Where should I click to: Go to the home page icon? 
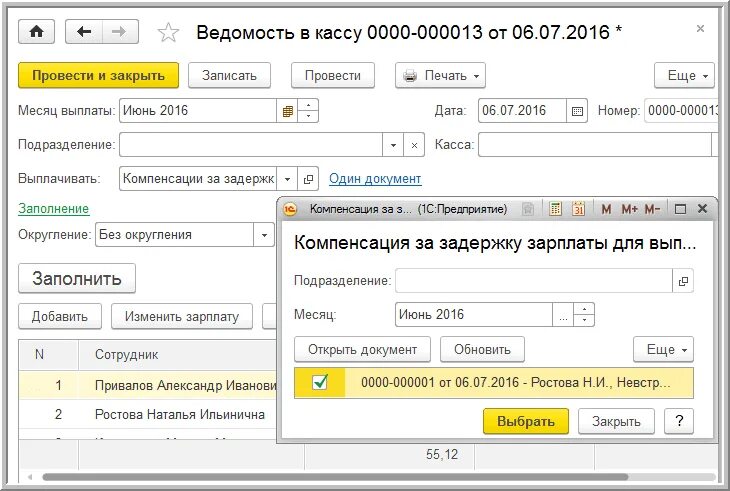[36, 32]
